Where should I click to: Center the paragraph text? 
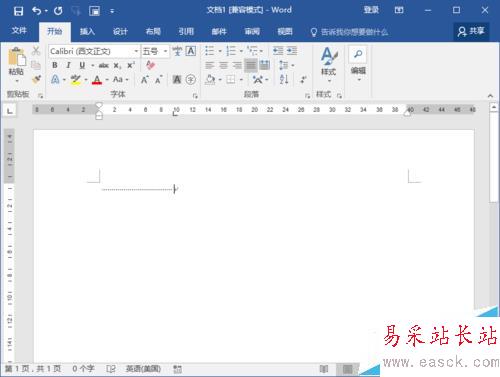(223, 65)
